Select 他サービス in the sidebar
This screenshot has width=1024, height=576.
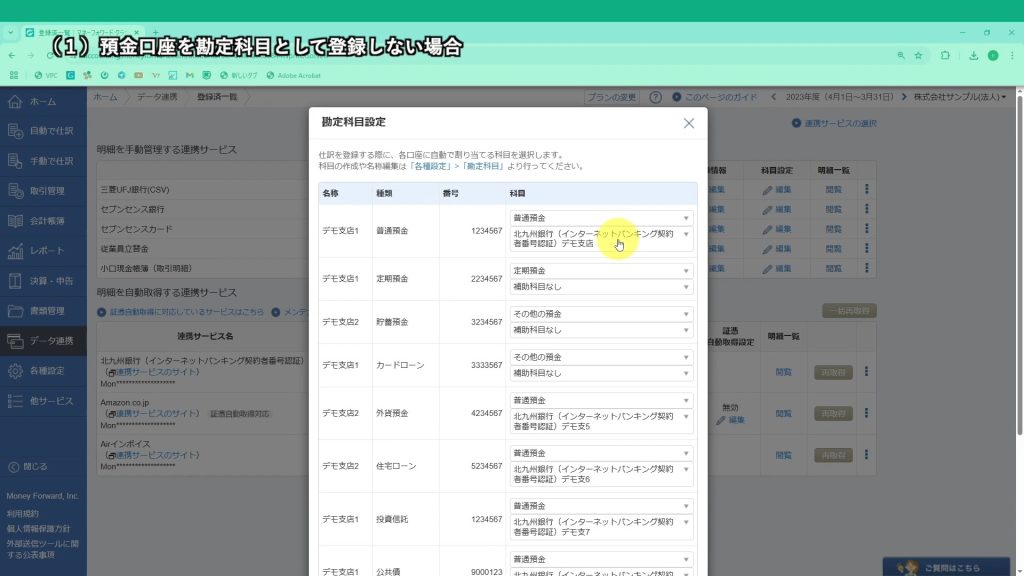[x=43, y=401]
